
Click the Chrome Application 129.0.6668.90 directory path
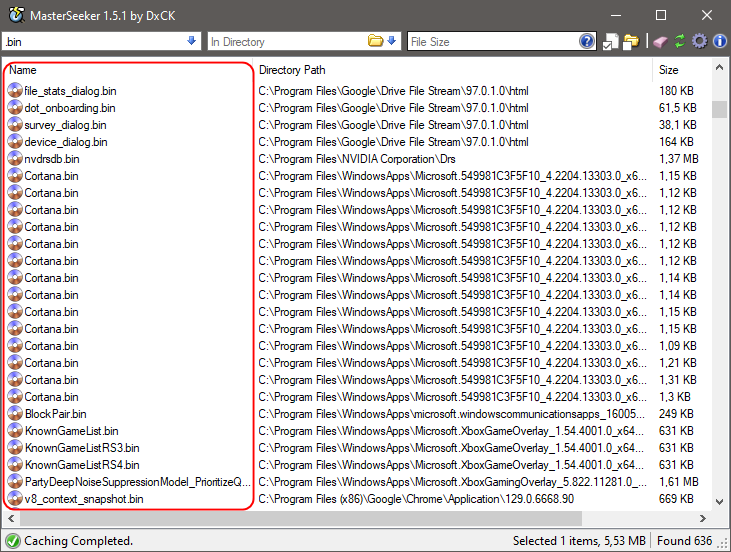pos(416,499)
